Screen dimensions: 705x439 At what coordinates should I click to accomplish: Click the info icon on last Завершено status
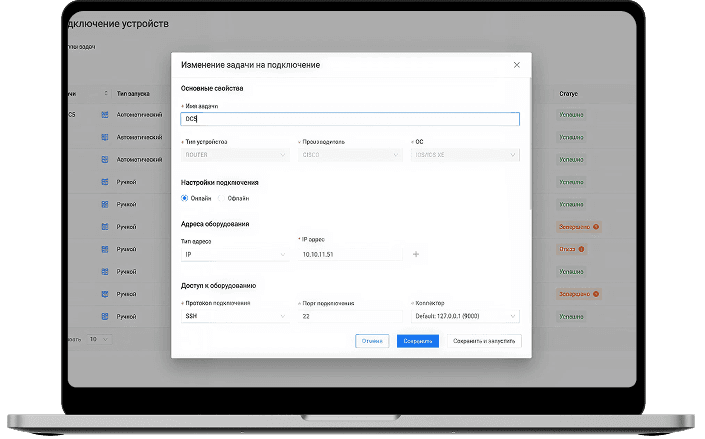coord(595,295)
